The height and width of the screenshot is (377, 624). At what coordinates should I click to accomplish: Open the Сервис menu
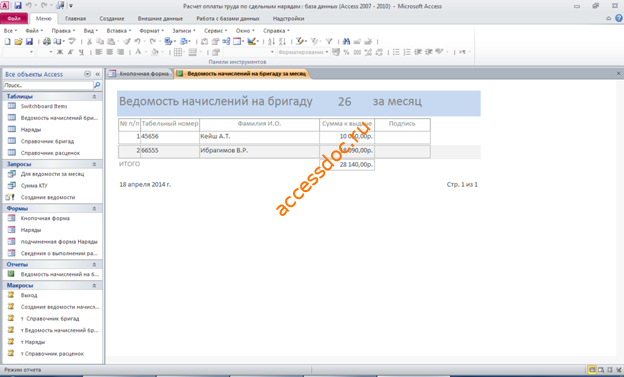[215, 31]
